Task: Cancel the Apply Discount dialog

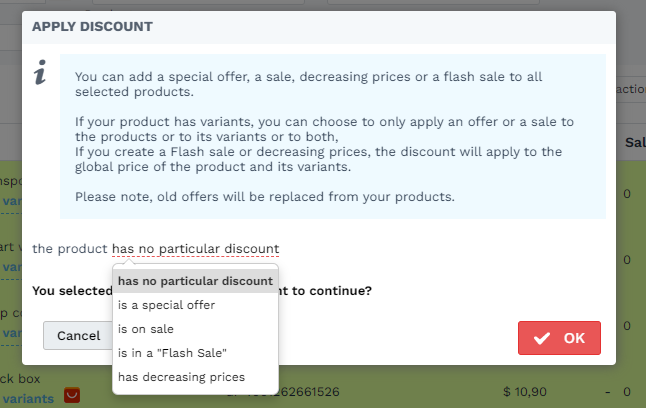Action: pos(78,335)
